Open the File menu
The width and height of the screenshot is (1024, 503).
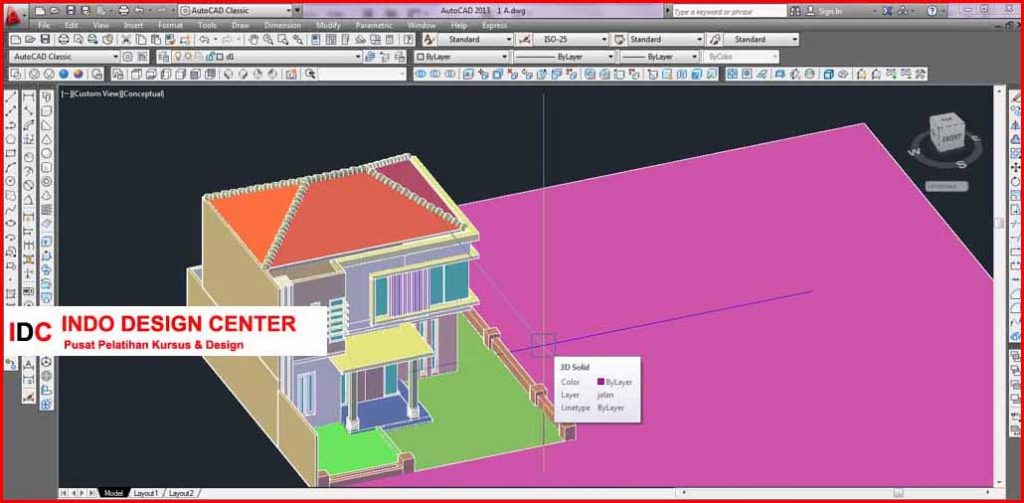[x=44, y=25]
